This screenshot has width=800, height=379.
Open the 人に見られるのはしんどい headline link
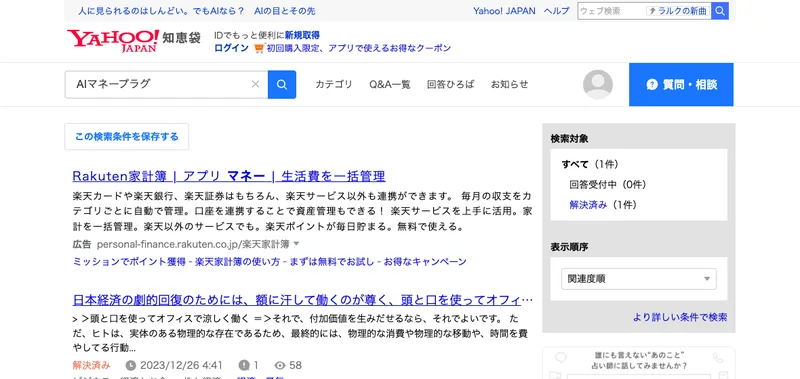196,11
